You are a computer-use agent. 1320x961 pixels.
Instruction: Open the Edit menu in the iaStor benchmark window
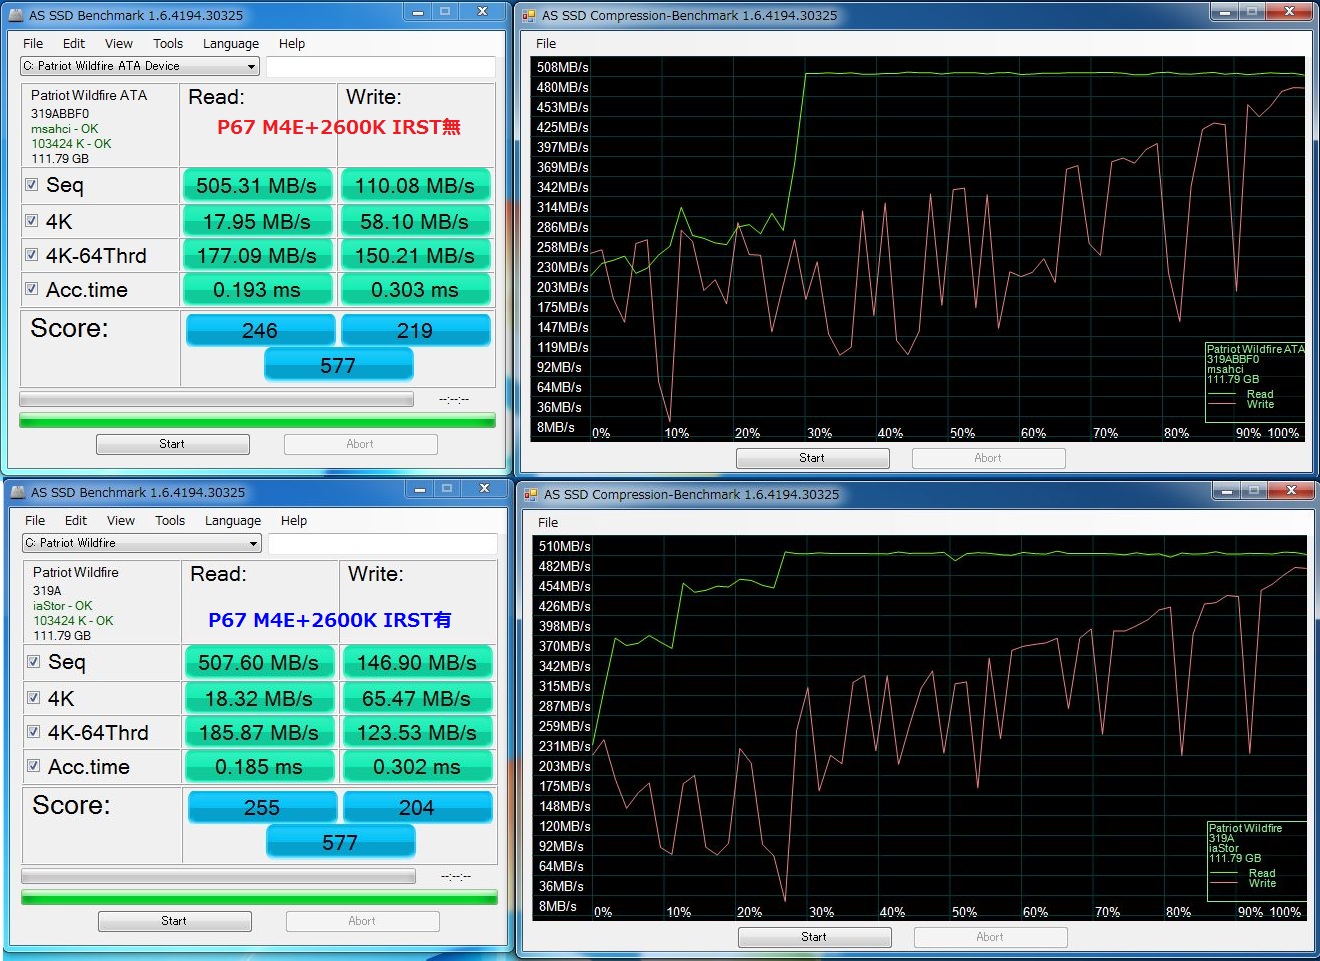(76, 521)
